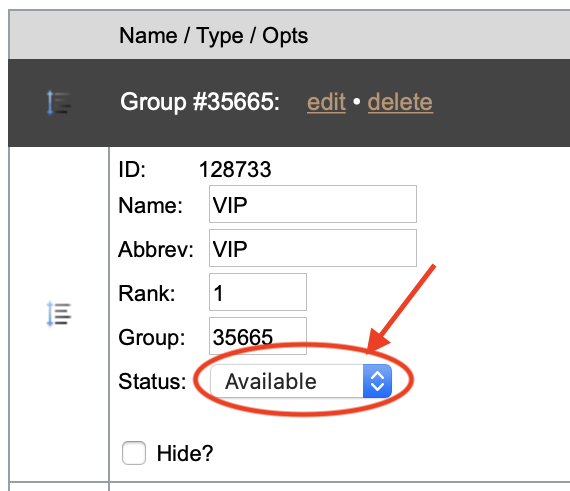Click the Name / Type / Opts column header
This screenshot has width=570, height=491.
click(213, 36)
